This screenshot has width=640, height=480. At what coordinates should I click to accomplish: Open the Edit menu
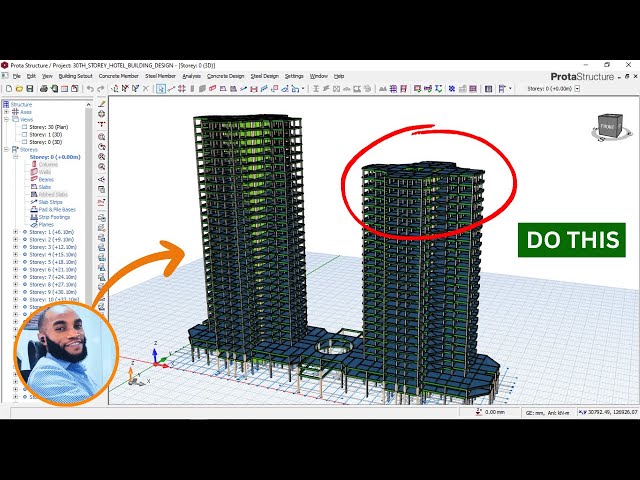(x=31, y=76)
